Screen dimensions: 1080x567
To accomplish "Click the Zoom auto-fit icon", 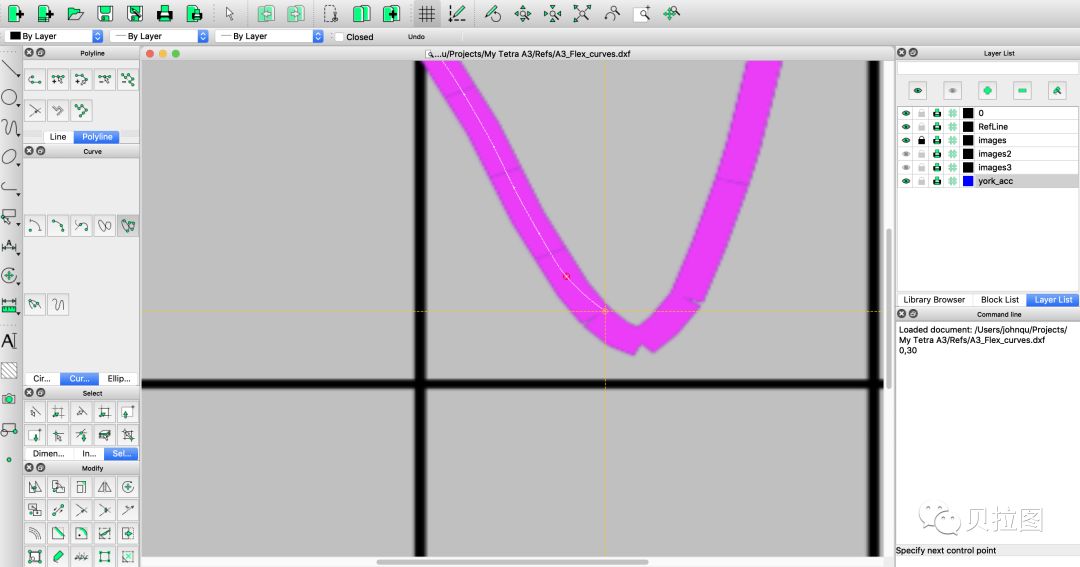I will coord(582,13).
